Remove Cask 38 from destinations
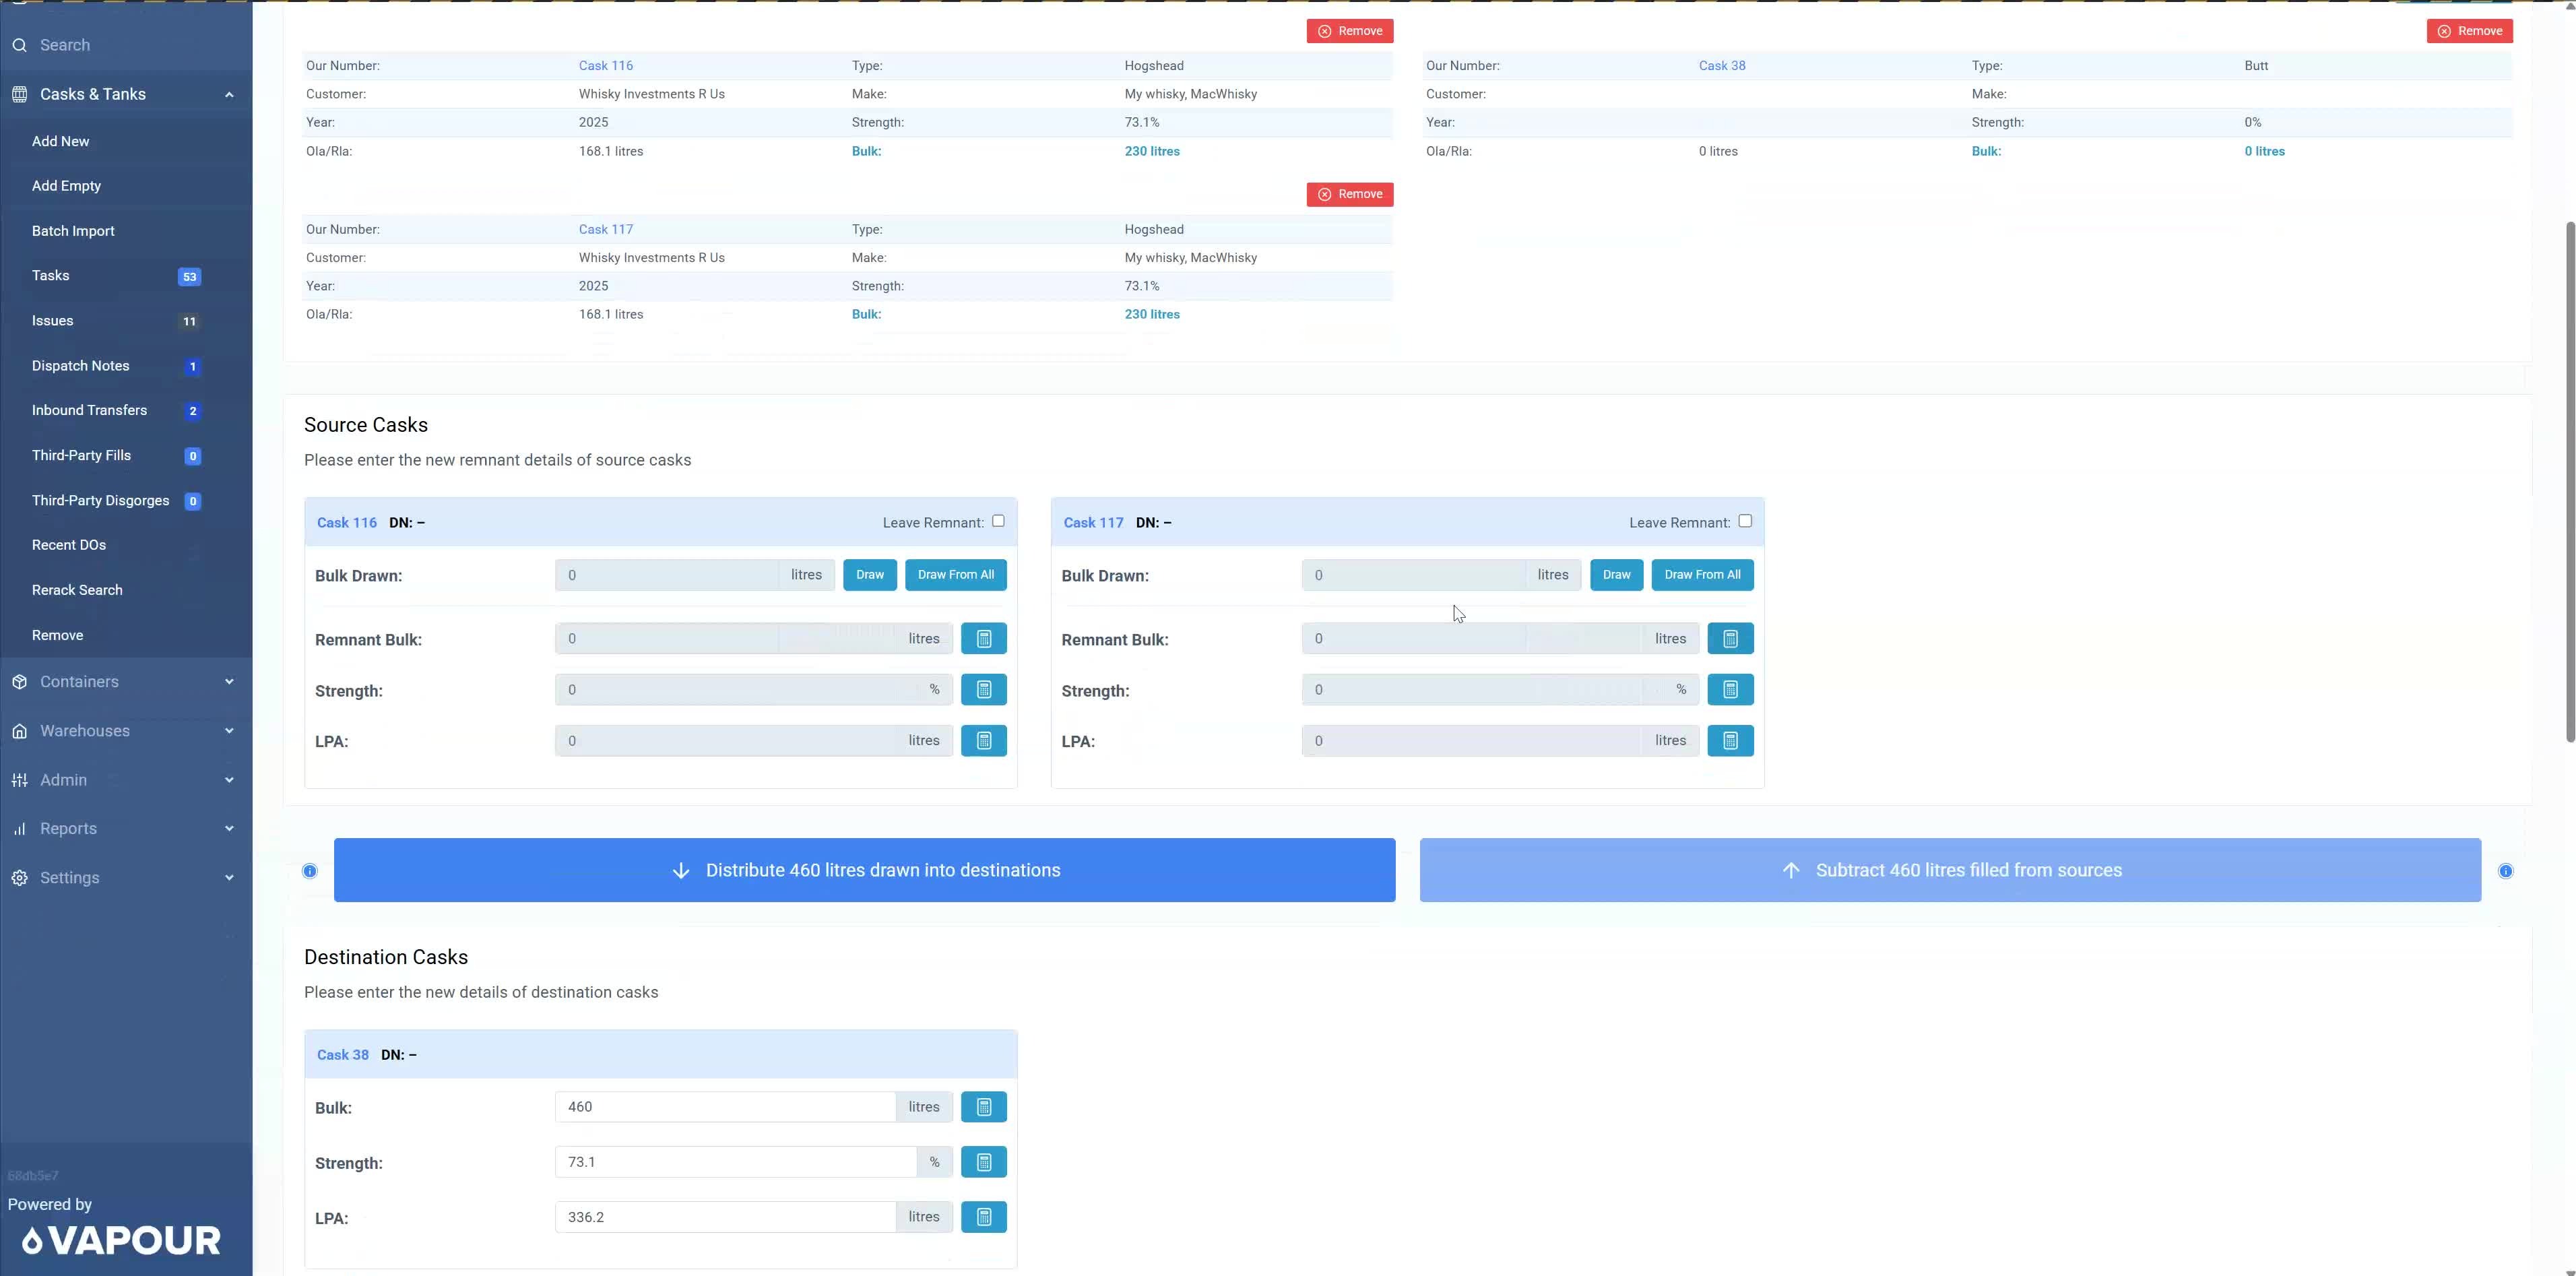This screenshot has height=1276, width=2576. point(2469,31)
